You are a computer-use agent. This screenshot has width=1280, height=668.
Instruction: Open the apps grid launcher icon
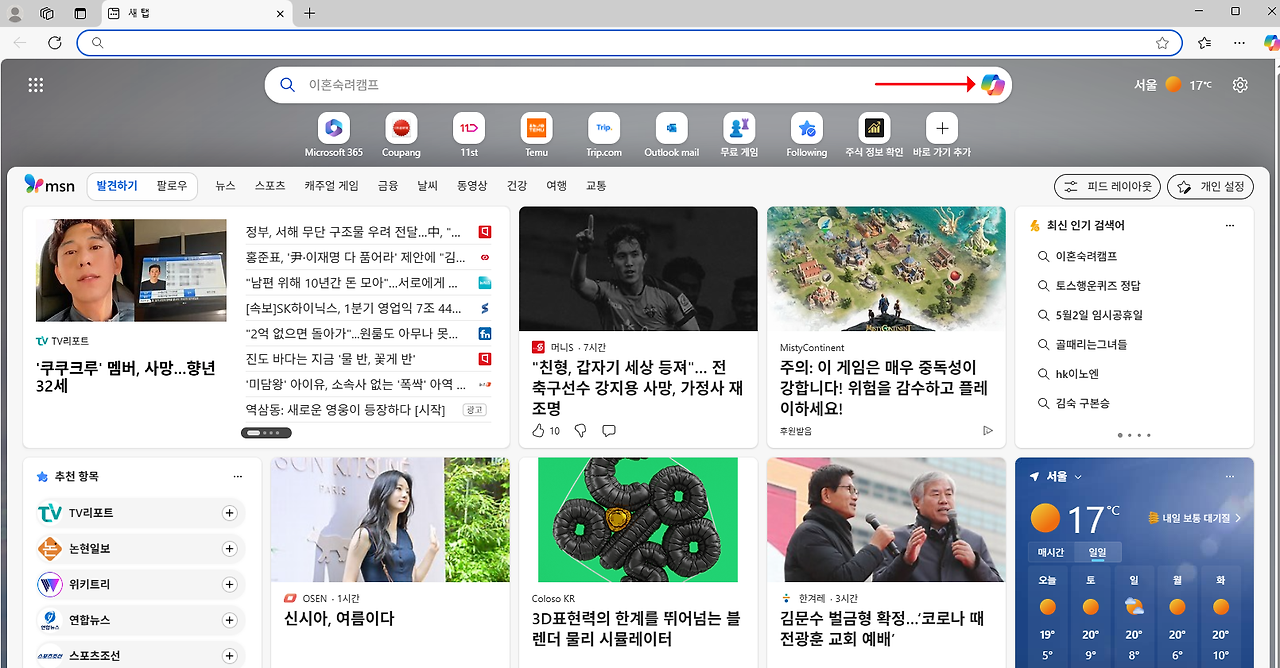36,85
